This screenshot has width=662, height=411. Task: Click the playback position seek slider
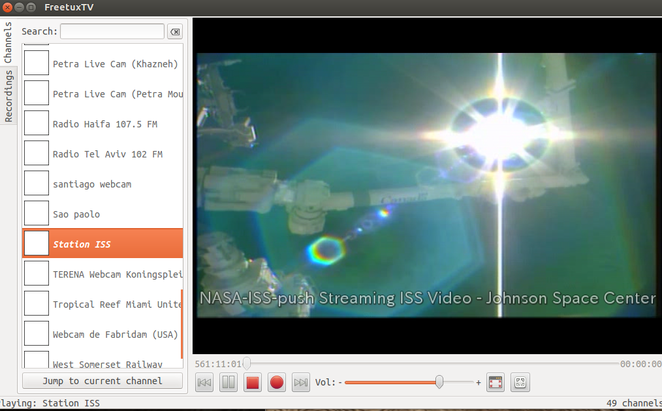tap(431, 363)
